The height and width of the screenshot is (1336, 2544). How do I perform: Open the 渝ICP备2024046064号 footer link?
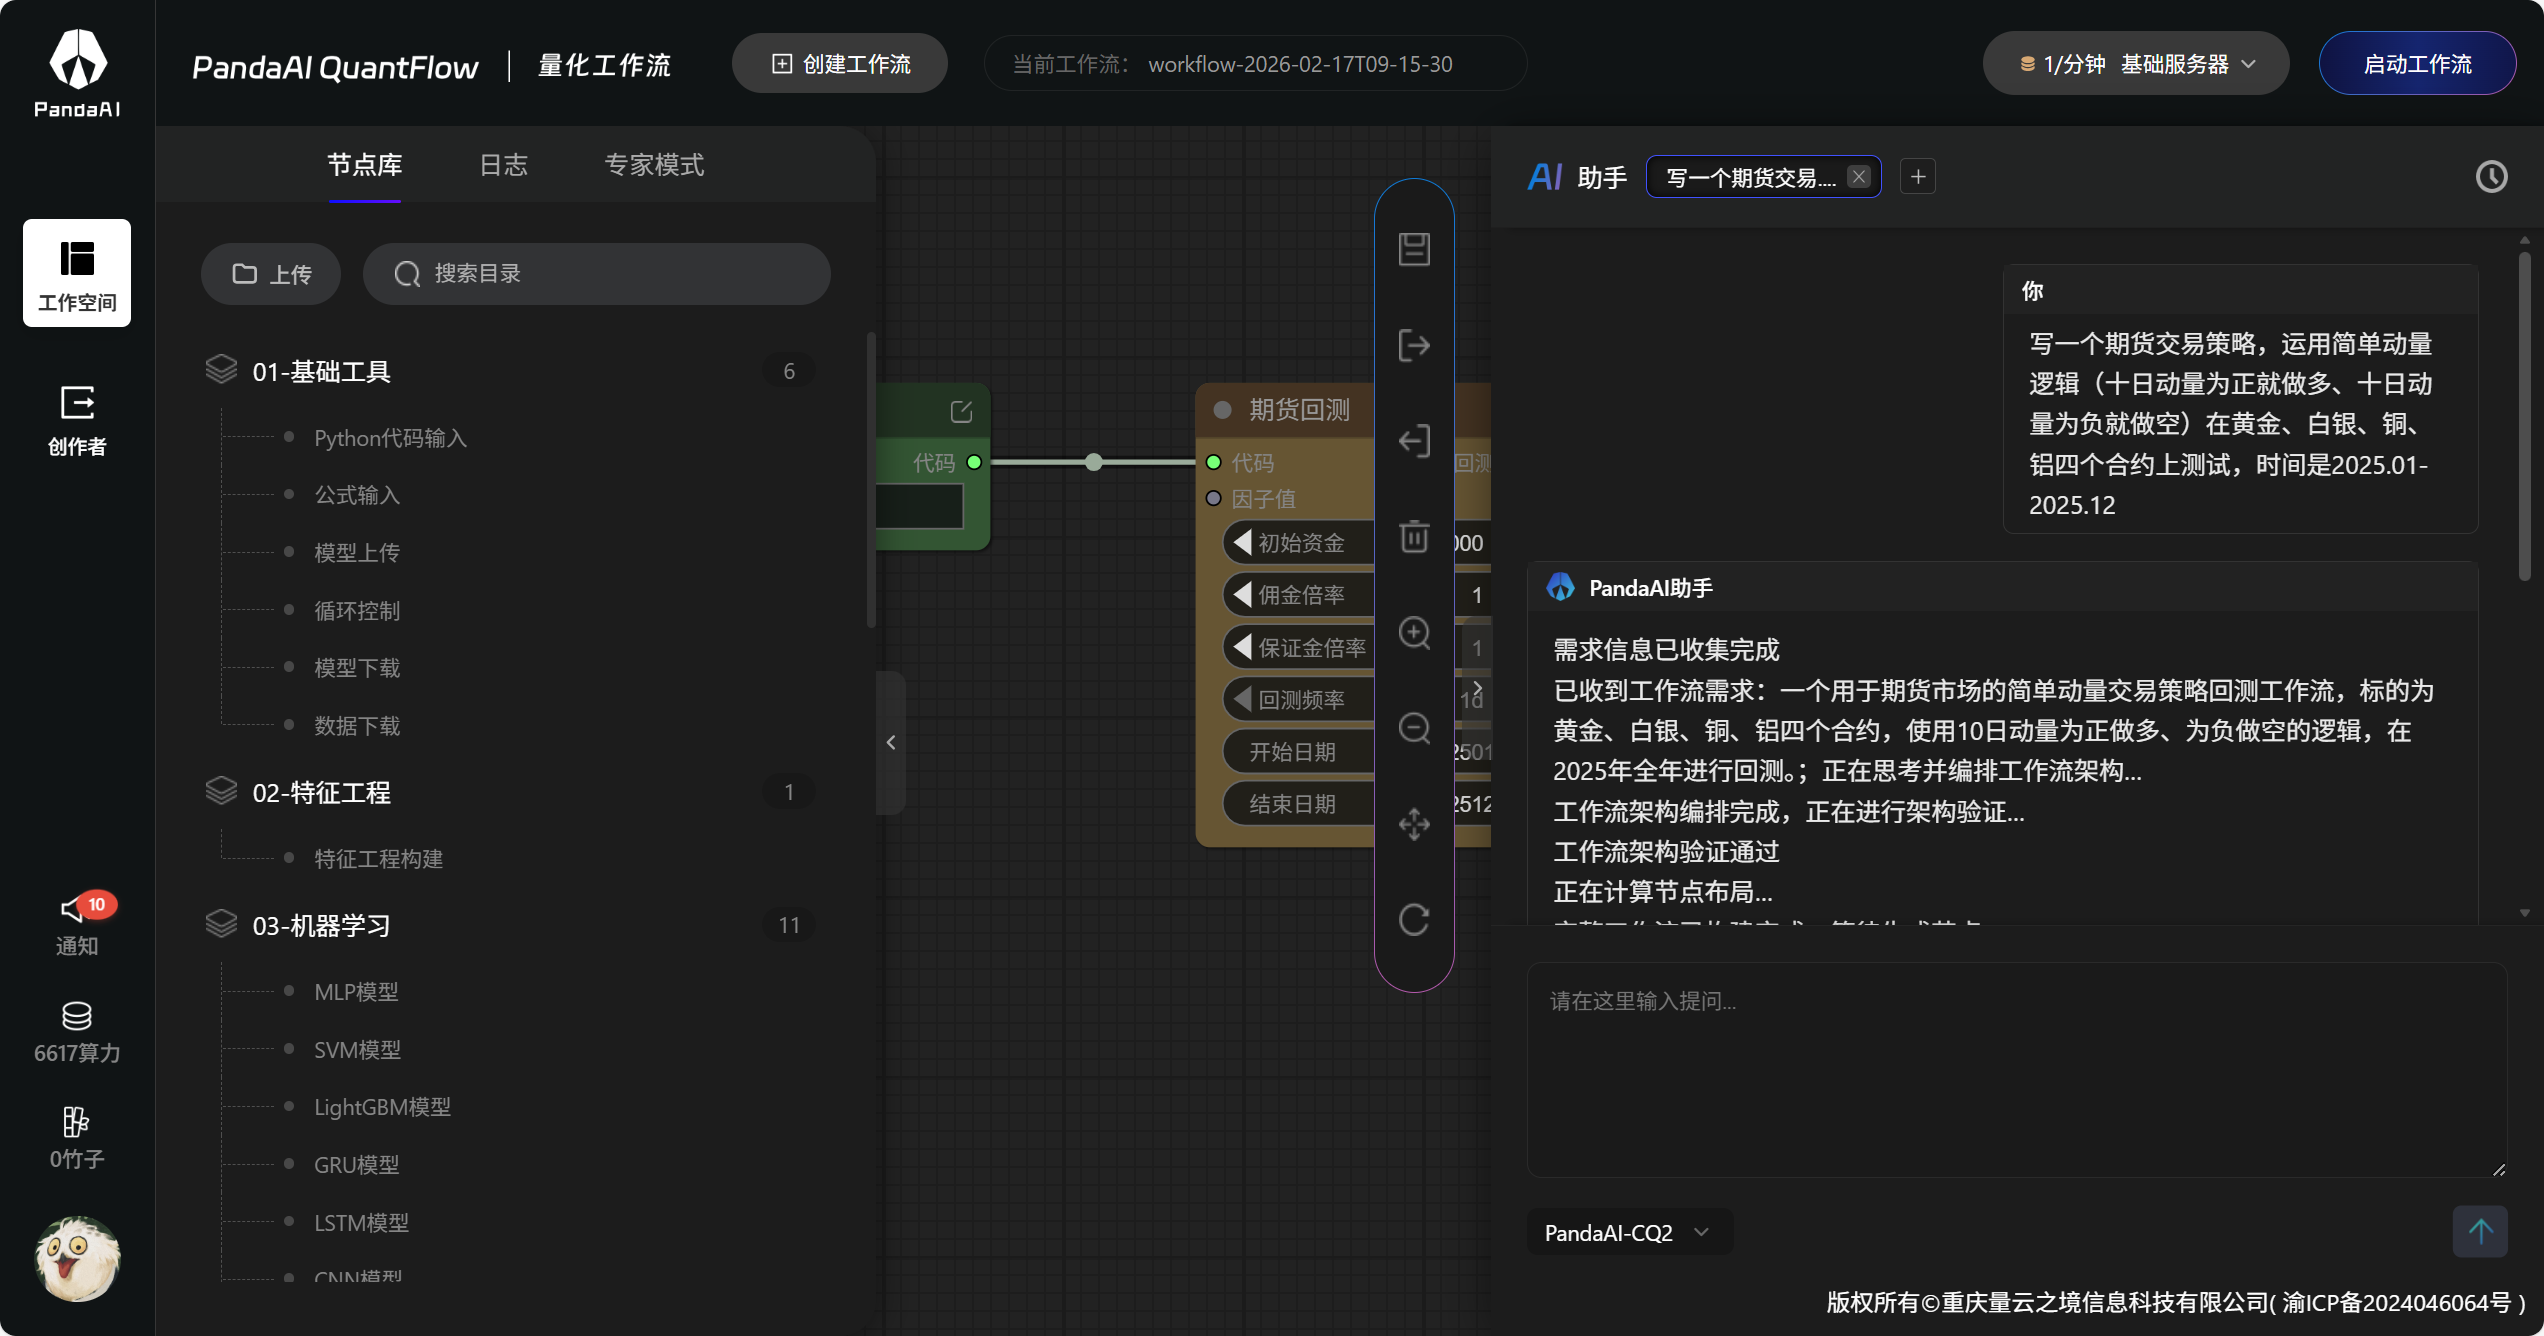[x=2398, y=1302]
